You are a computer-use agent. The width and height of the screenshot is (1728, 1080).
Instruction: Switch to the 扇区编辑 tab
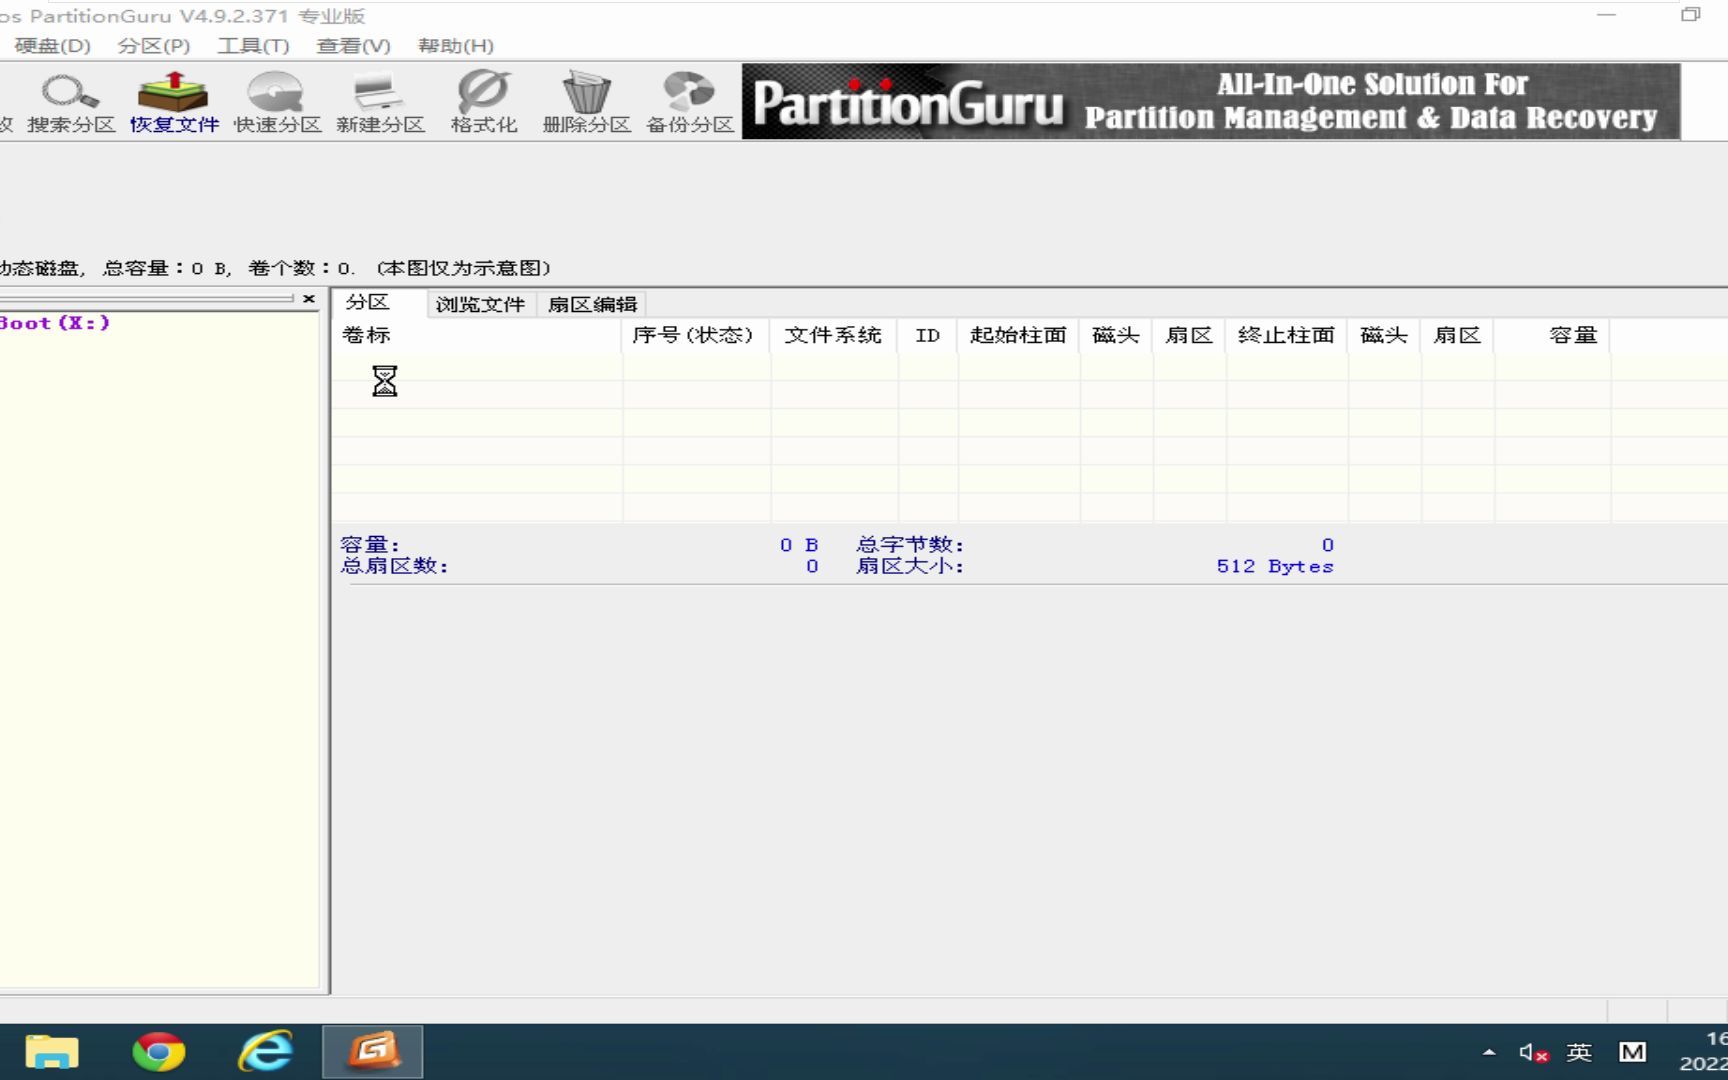click(591, 304)
